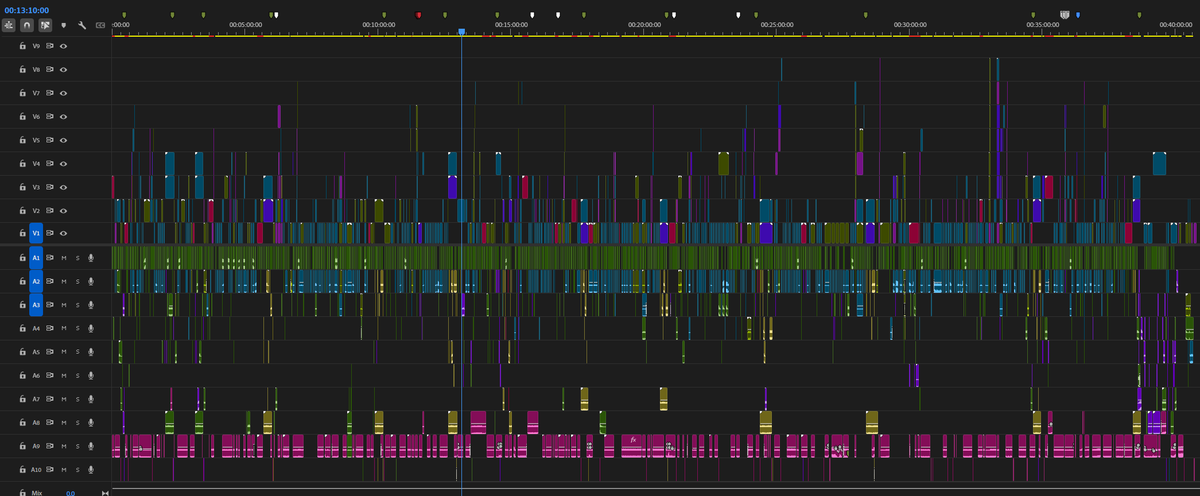Target track V2 label
This screenshot has height=496, width=1200.
(36, 211)
